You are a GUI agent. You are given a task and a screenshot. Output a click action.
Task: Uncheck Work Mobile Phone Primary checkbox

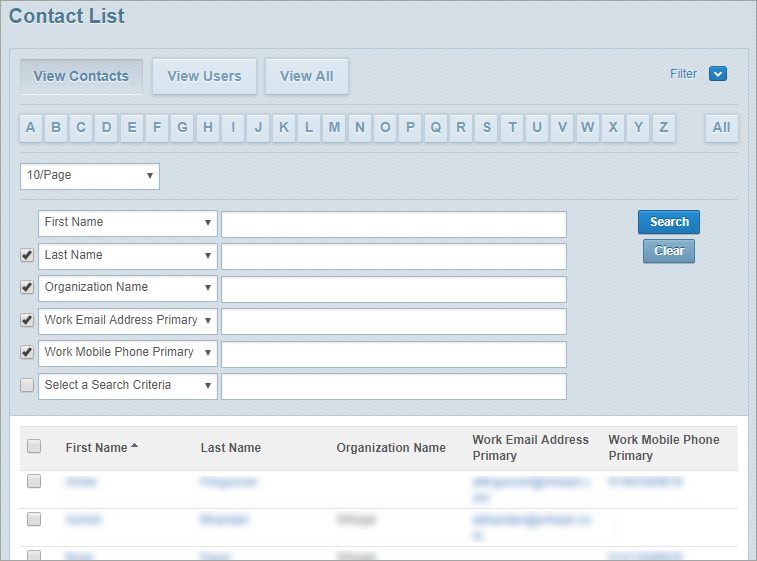point(27,352)
